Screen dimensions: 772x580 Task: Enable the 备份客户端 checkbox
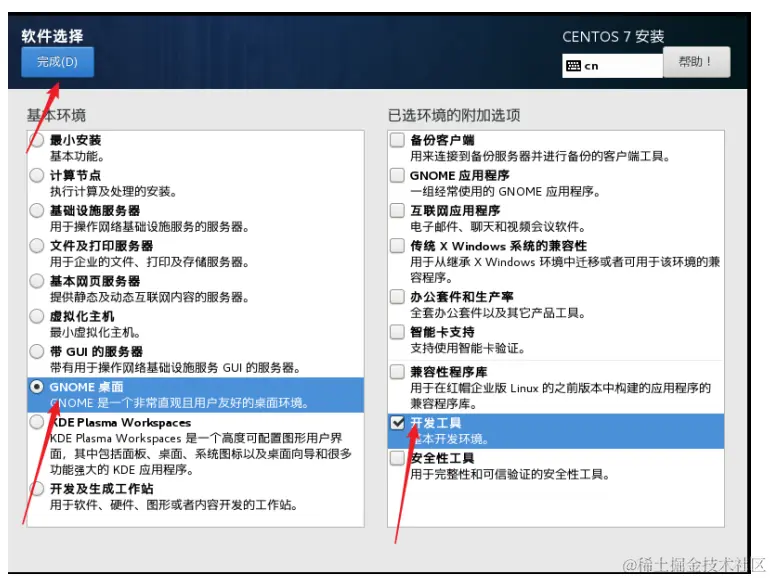click(397, 140)
